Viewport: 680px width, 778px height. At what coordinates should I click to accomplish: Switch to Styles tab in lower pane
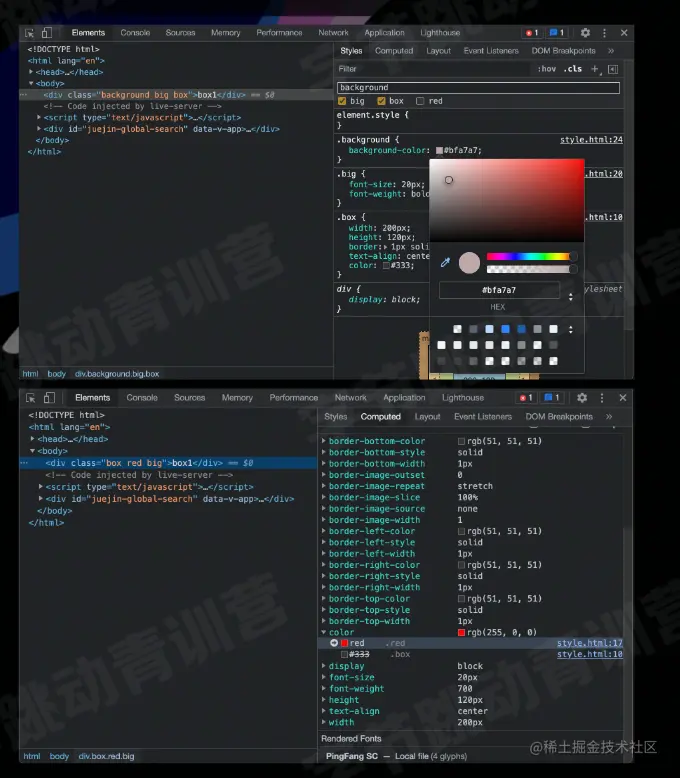click(336, 417)
